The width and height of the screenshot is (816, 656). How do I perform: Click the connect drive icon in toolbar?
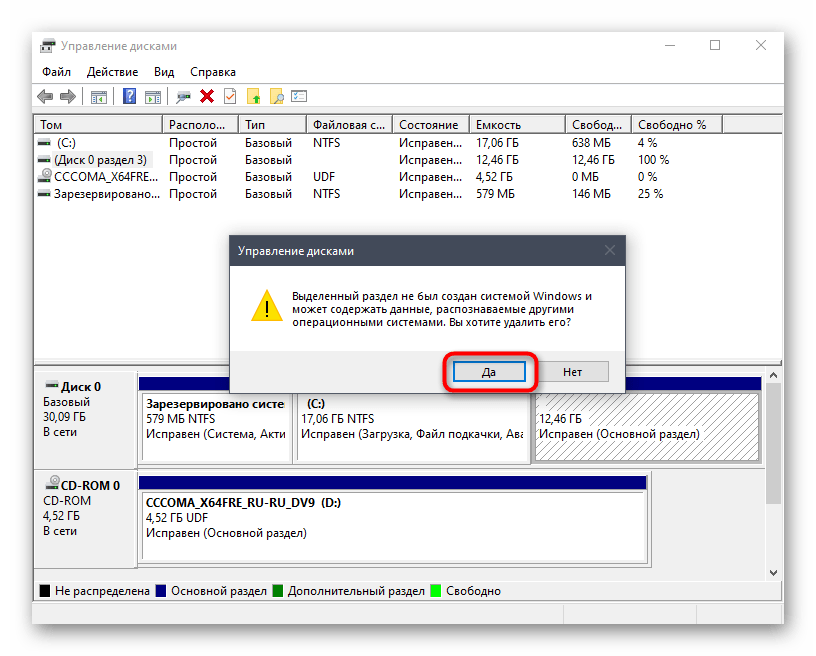[x=183, y=97]
